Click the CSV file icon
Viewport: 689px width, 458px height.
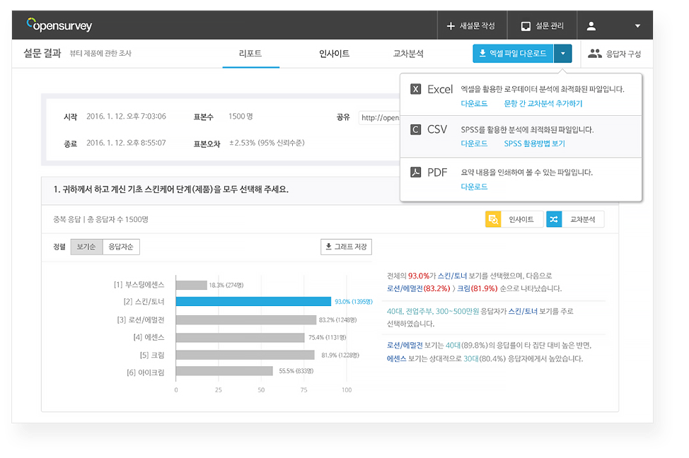(x=415, y=129)
